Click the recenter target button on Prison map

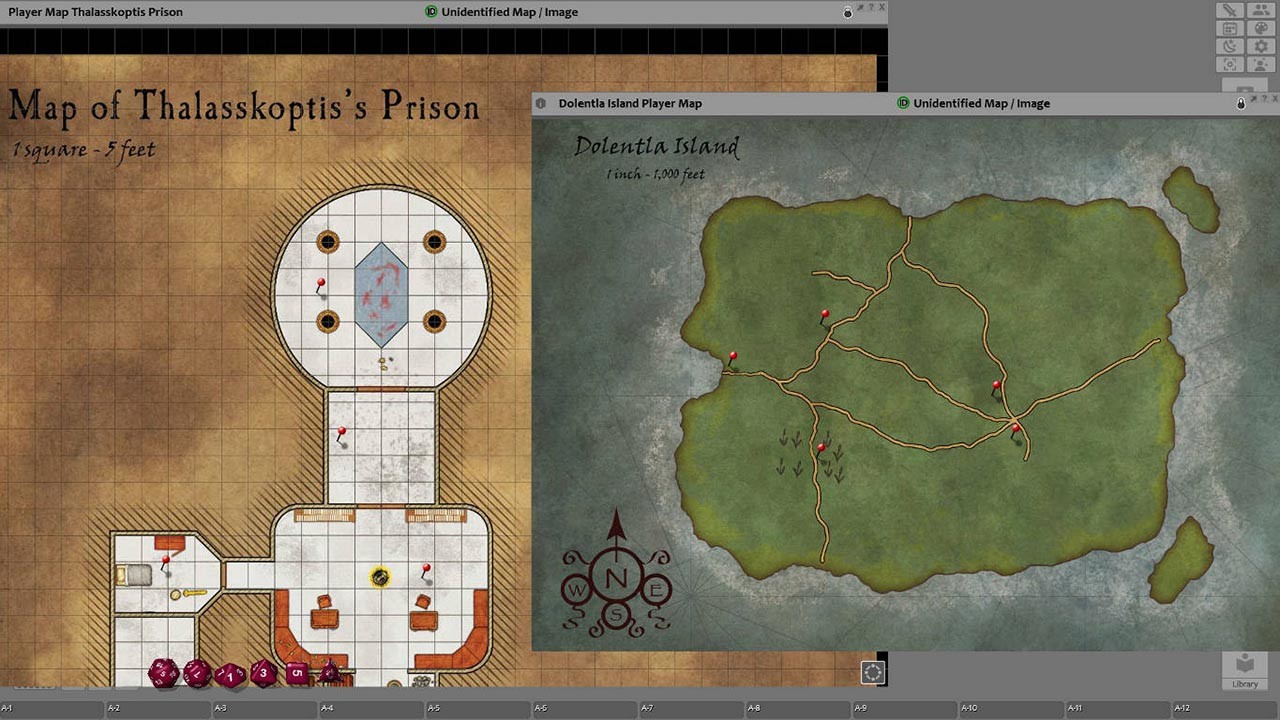pyautogui.click(x=873, y=673)
